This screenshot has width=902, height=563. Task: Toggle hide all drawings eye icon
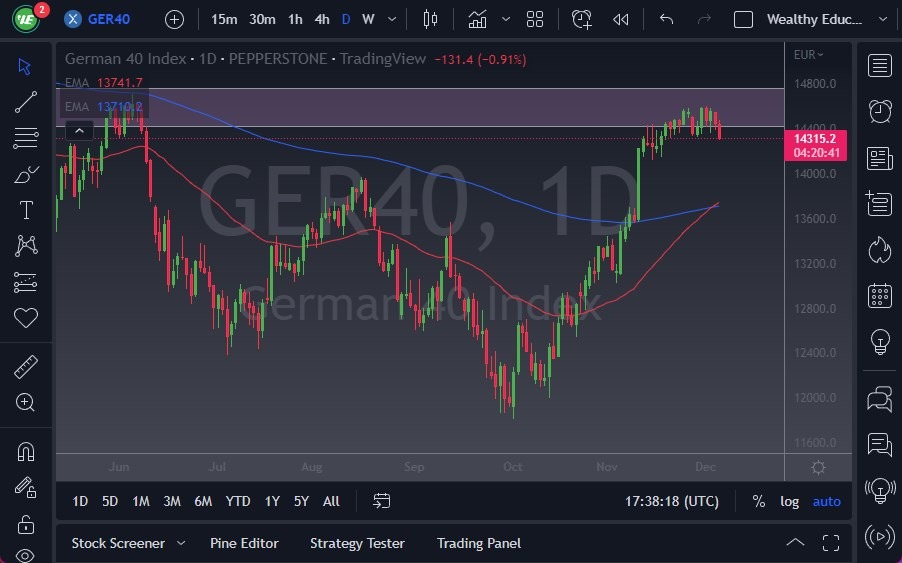(x=25, y=555)
